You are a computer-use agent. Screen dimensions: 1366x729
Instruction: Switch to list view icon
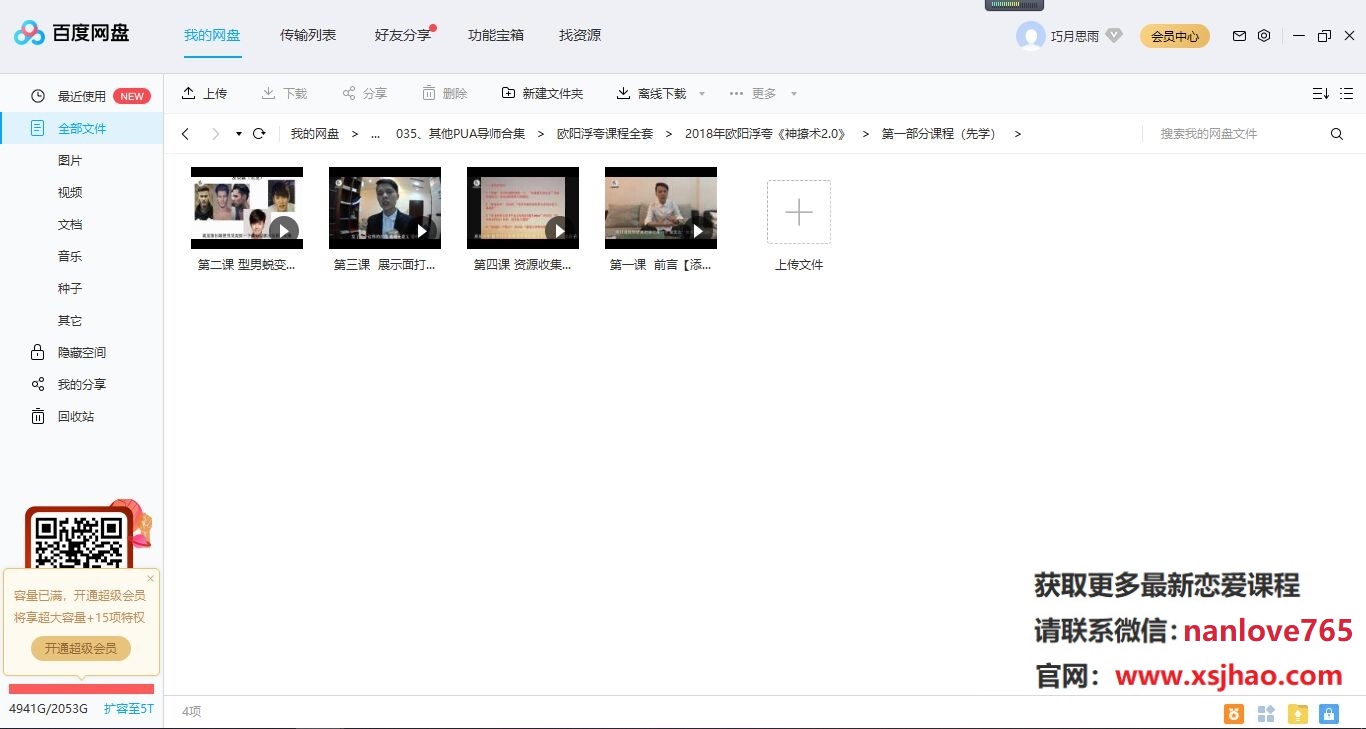(x=1347, y=93)
